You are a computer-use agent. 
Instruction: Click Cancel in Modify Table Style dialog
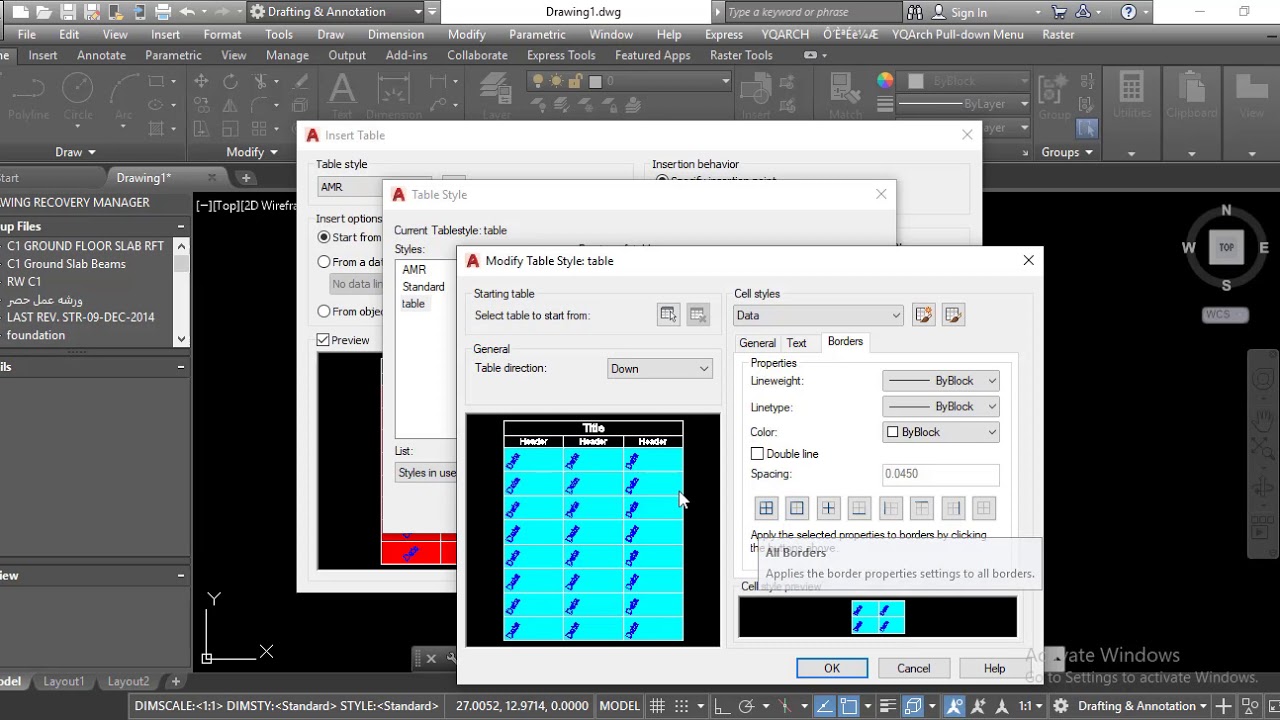pos(913,668)
